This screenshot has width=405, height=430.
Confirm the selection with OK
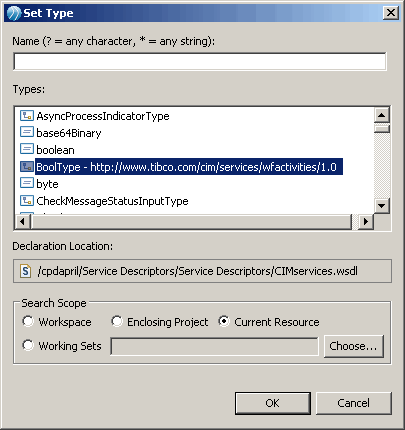click(273, 403)
